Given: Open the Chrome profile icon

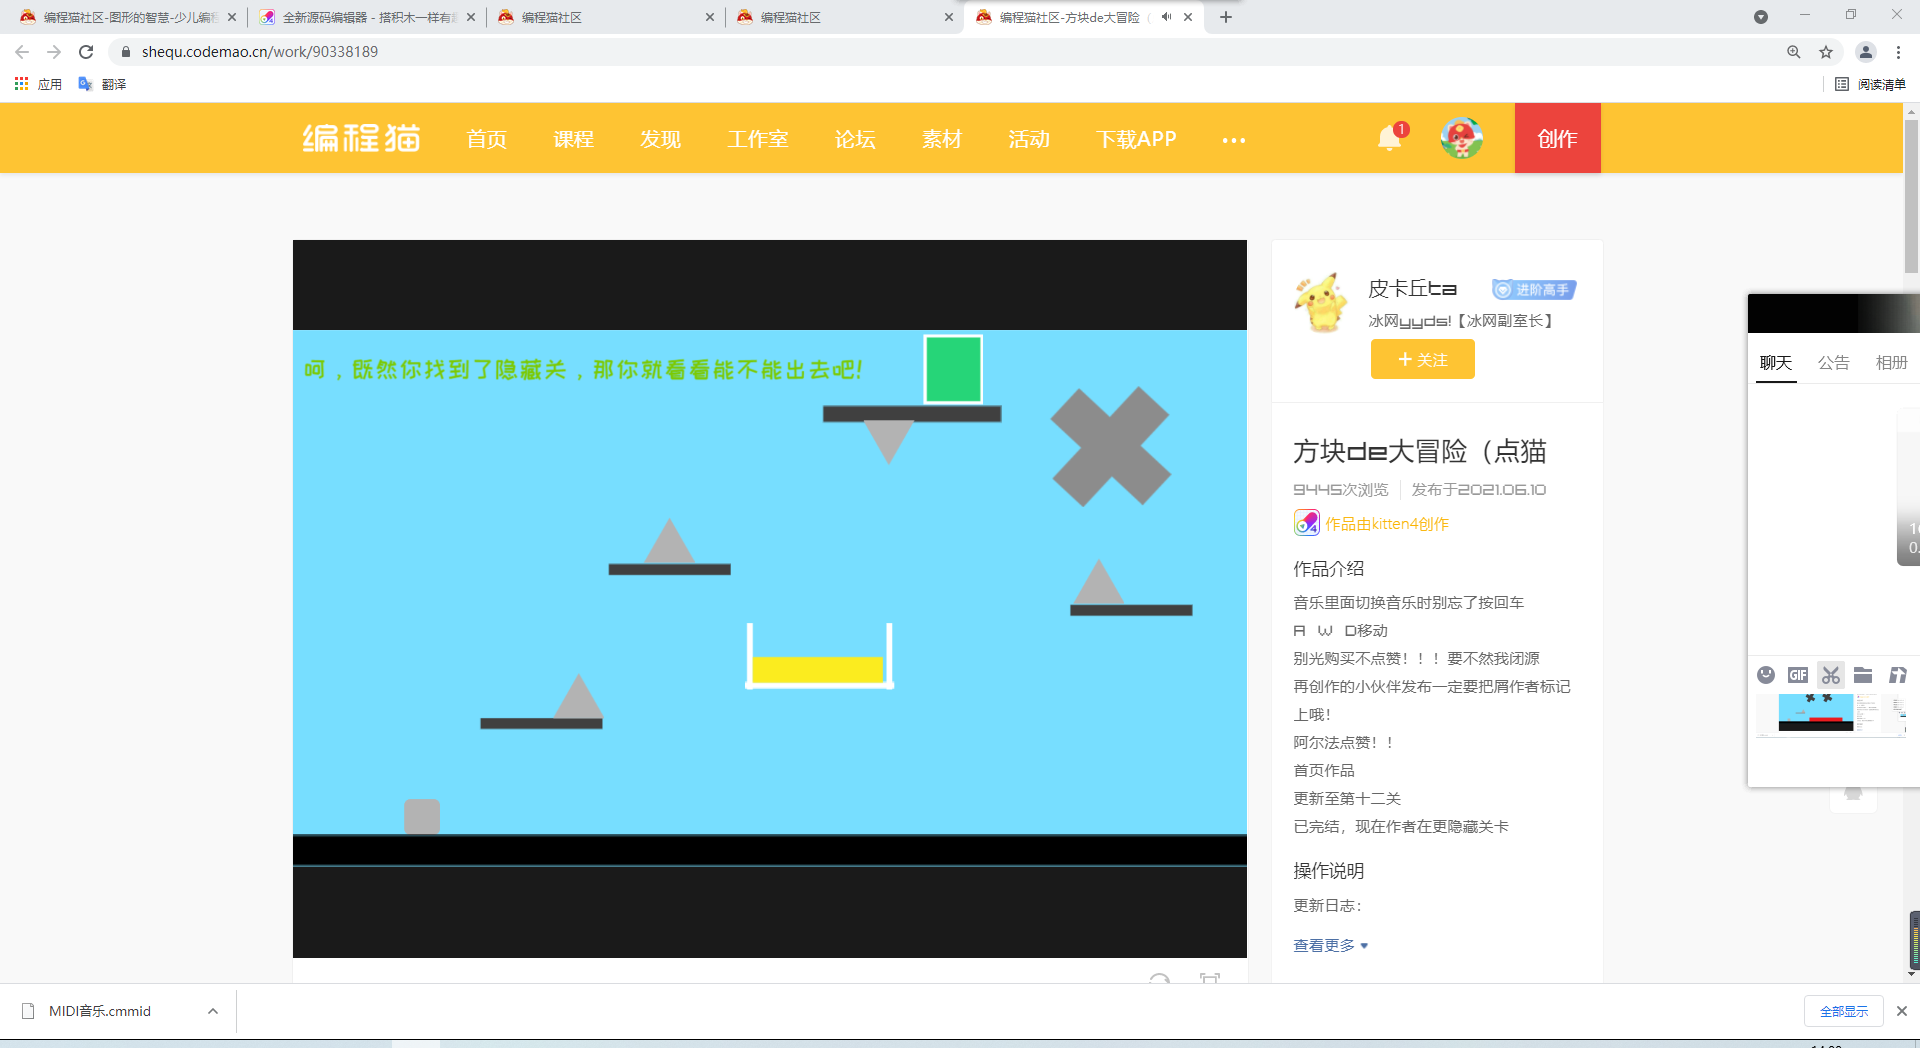Looking at the screenshot, I should pos(1866,52).
